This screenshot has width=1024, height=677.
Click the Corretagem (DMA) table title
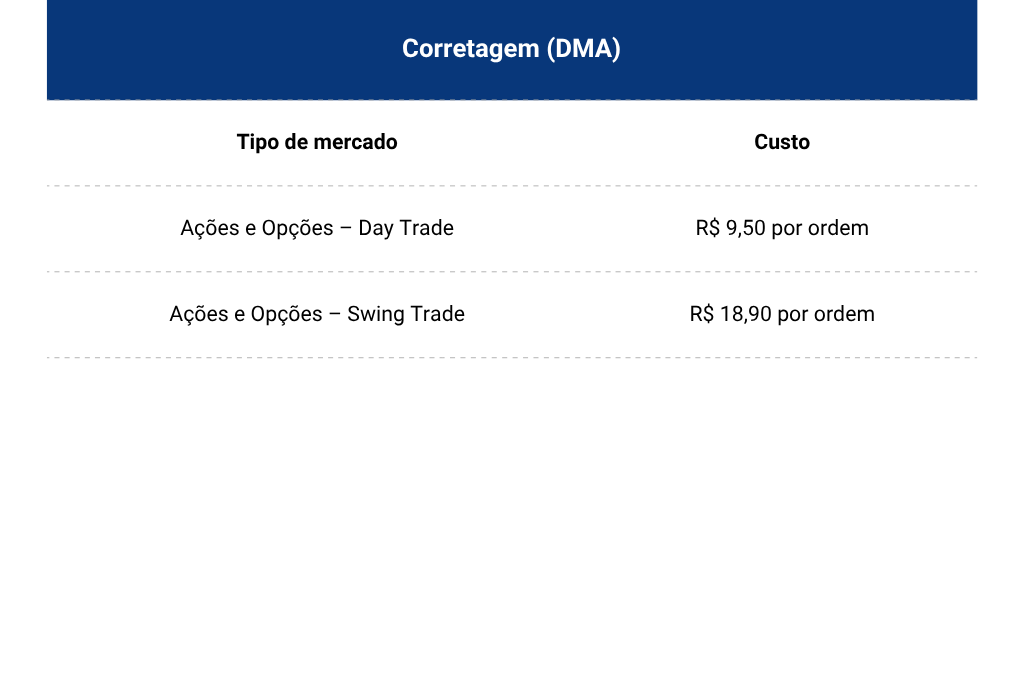click(x=511, y=49)
